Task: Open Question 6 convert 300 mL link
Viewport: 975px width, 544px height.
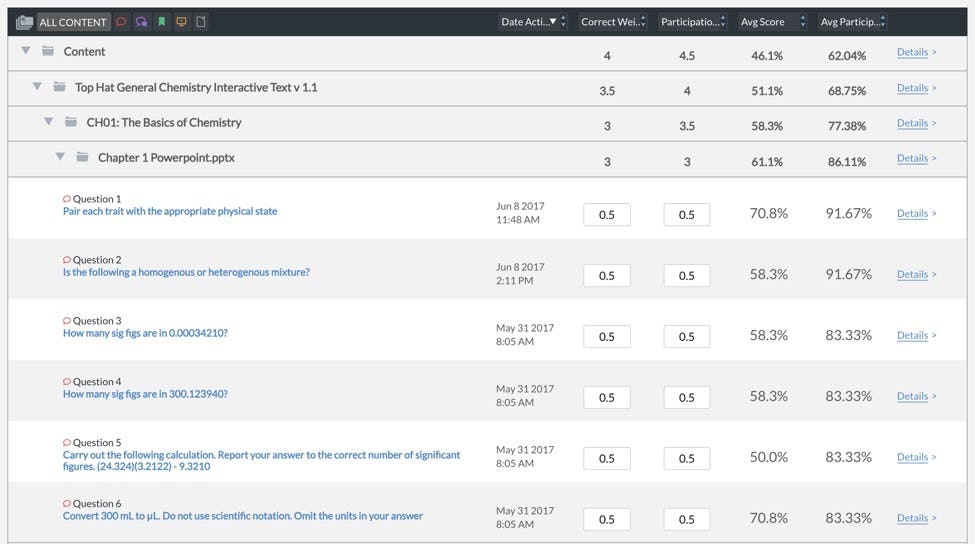Action: coord(243,516)
